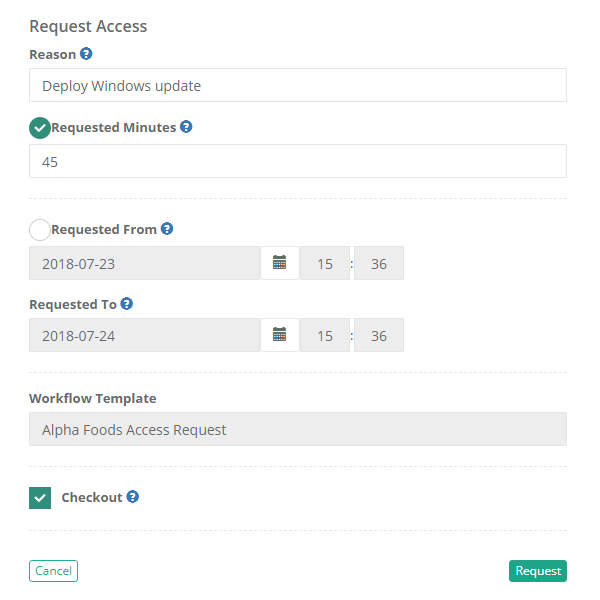Viewport: 600px width, 600px height.
Task: Select the Requested From radio option
Action: pyautogui.click(x=40, y=229)
